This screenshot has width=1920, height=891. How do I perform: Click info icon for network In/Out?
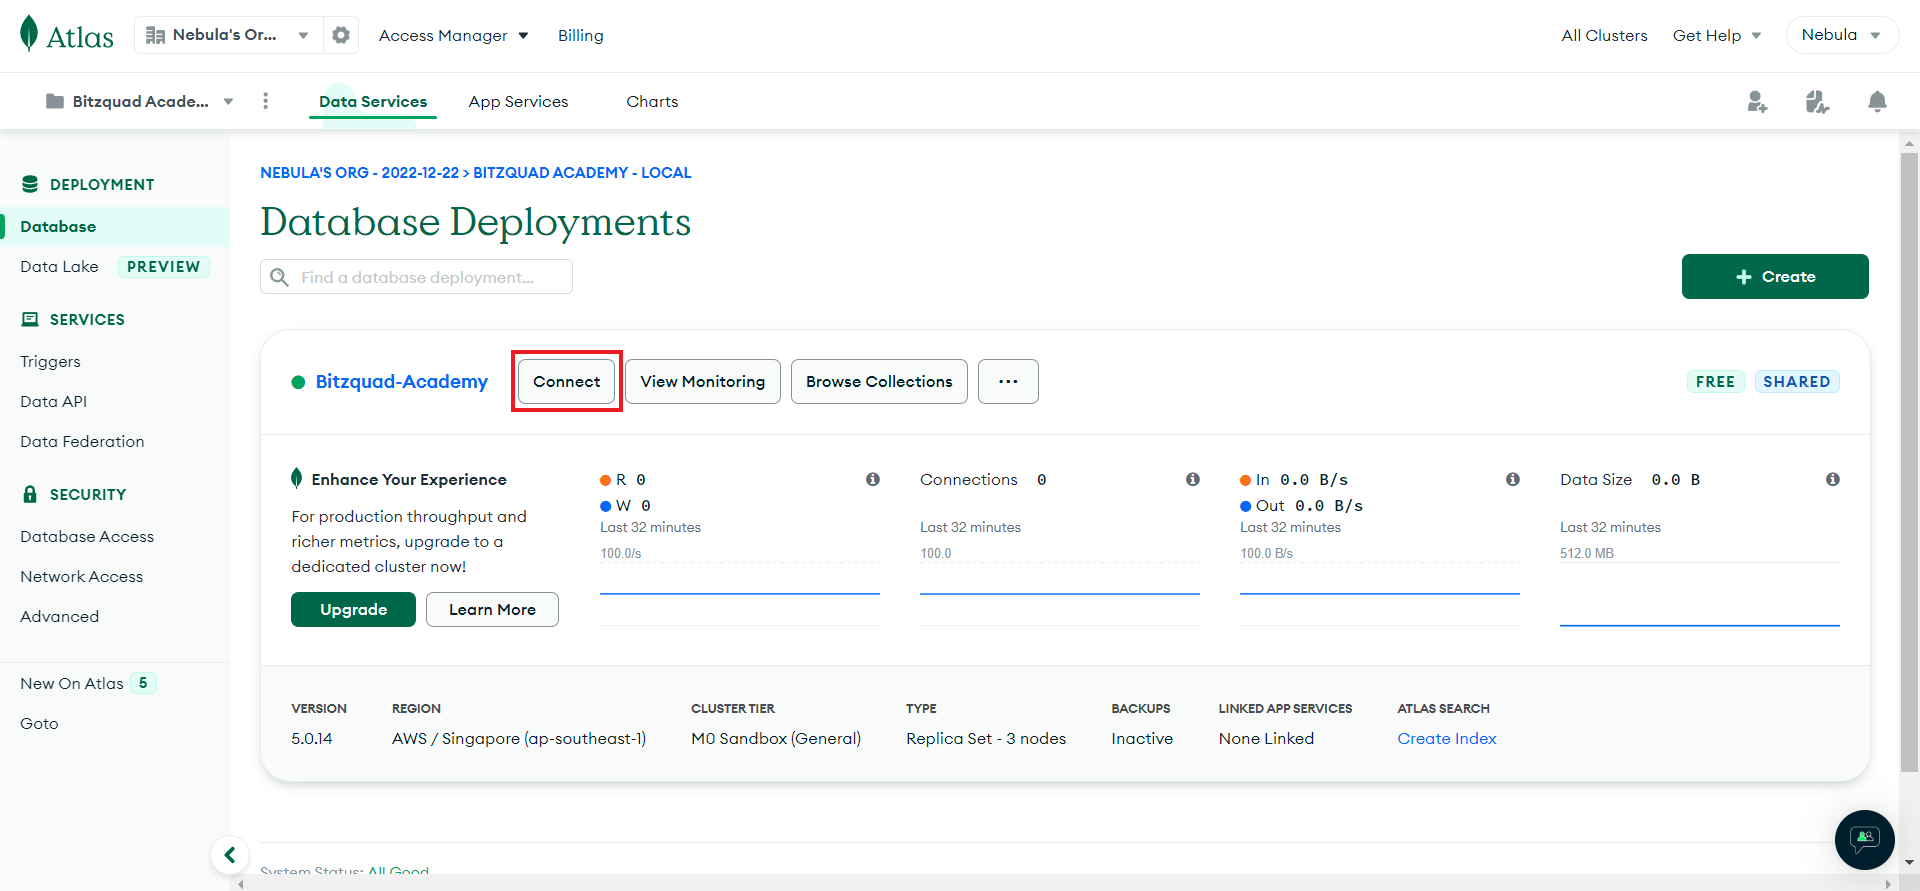pyautogui.click(x=1513, y=479)
